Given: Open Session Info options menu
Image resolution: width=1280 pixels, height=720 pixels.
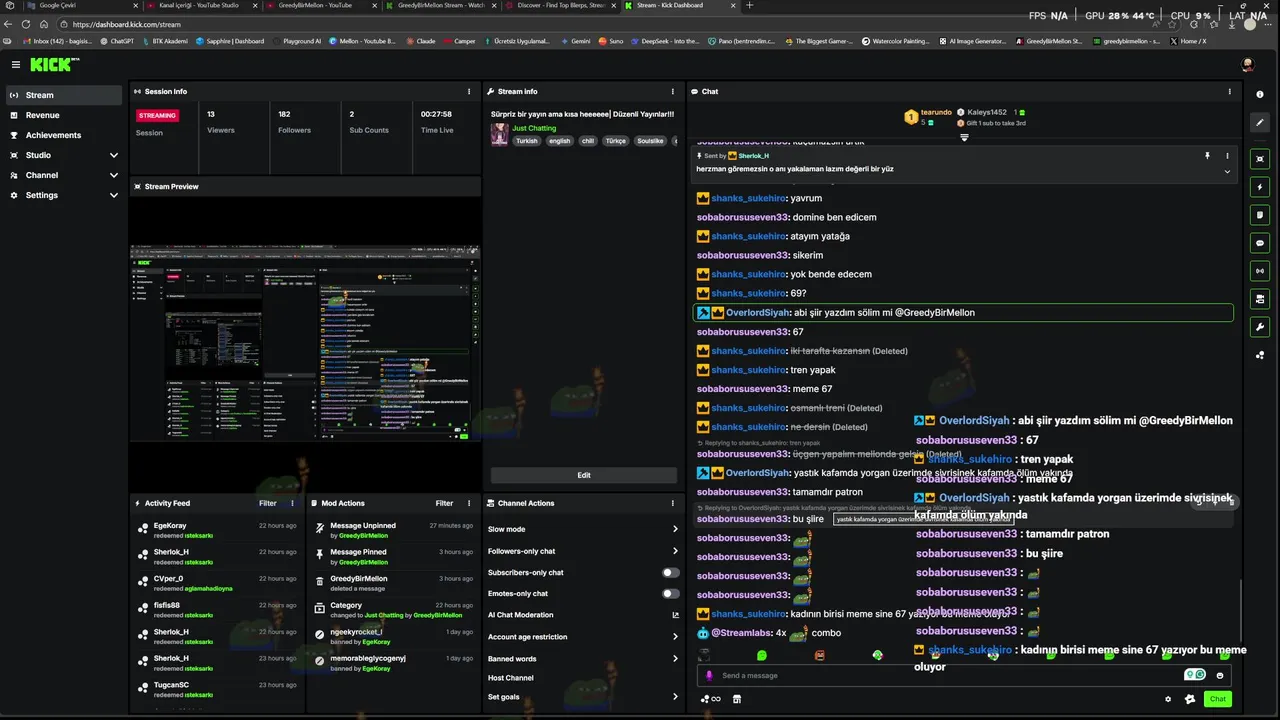Looking at the screenshot, I should pyautogui.click(x=469, y=91).
